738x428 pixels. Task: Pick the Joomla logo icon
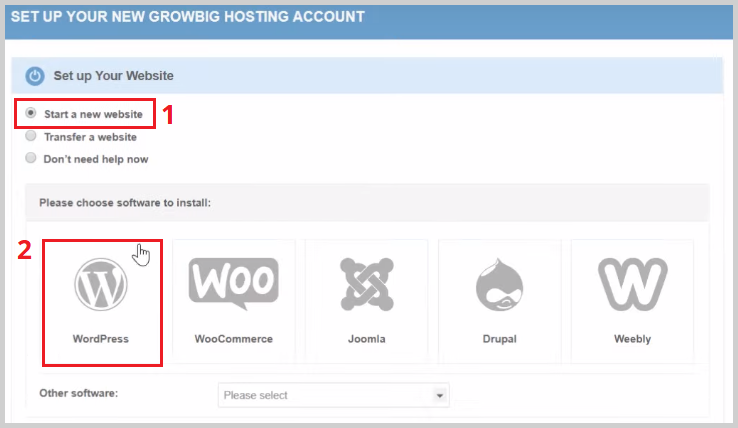367,284
